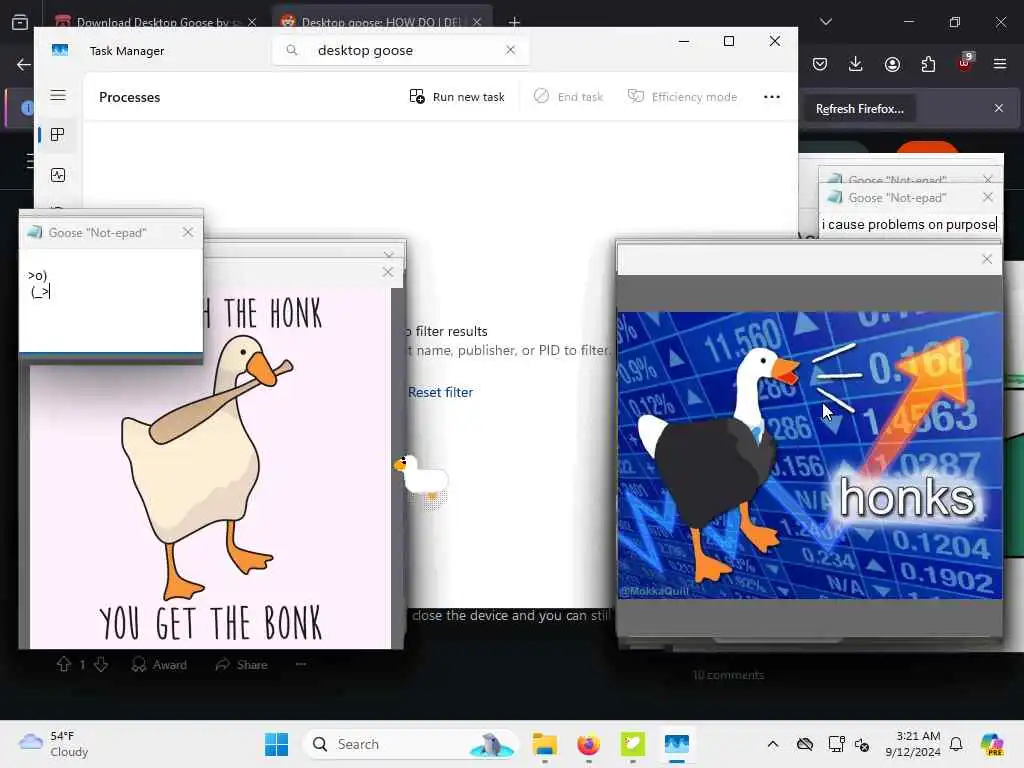This screenshot has width=1024, height=768.
Task: Open the green app icon in taskbar
Action: point(632,744)
